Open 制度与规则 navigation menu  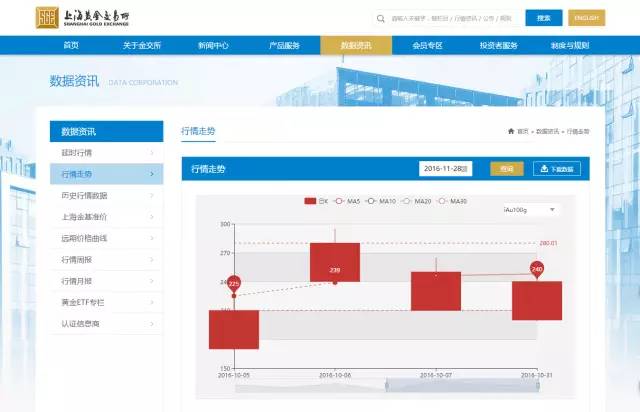pos(570,45)
